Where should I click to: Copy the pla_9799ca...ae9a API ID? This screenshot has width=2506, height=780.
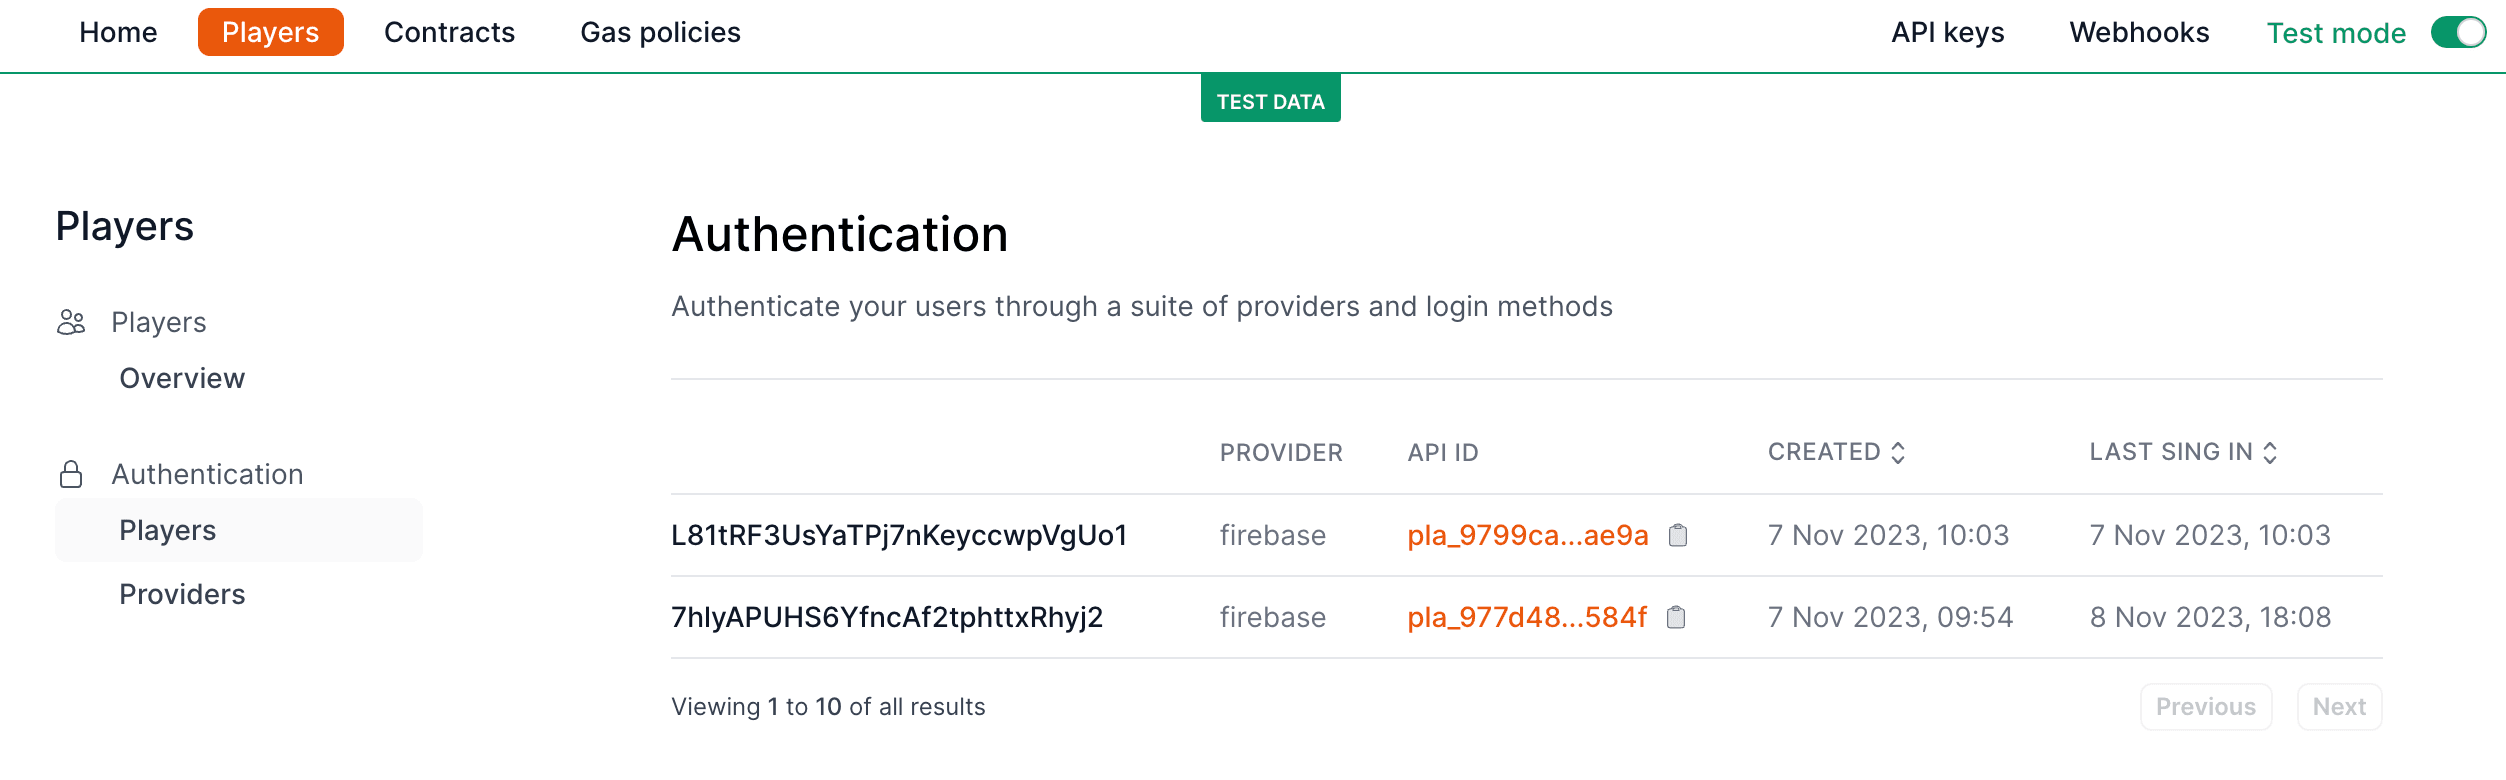pos(1678,535)
